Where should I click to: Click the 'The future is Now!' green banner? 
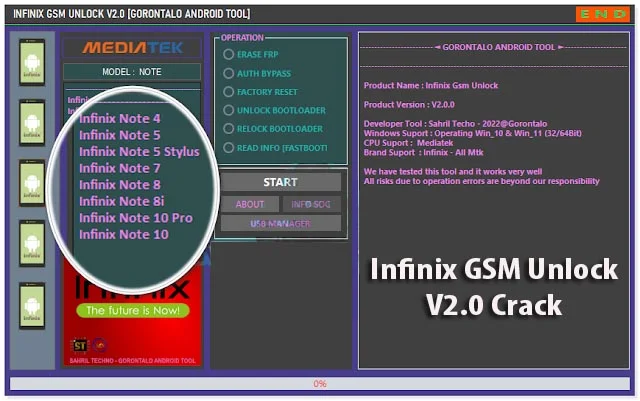133,311
